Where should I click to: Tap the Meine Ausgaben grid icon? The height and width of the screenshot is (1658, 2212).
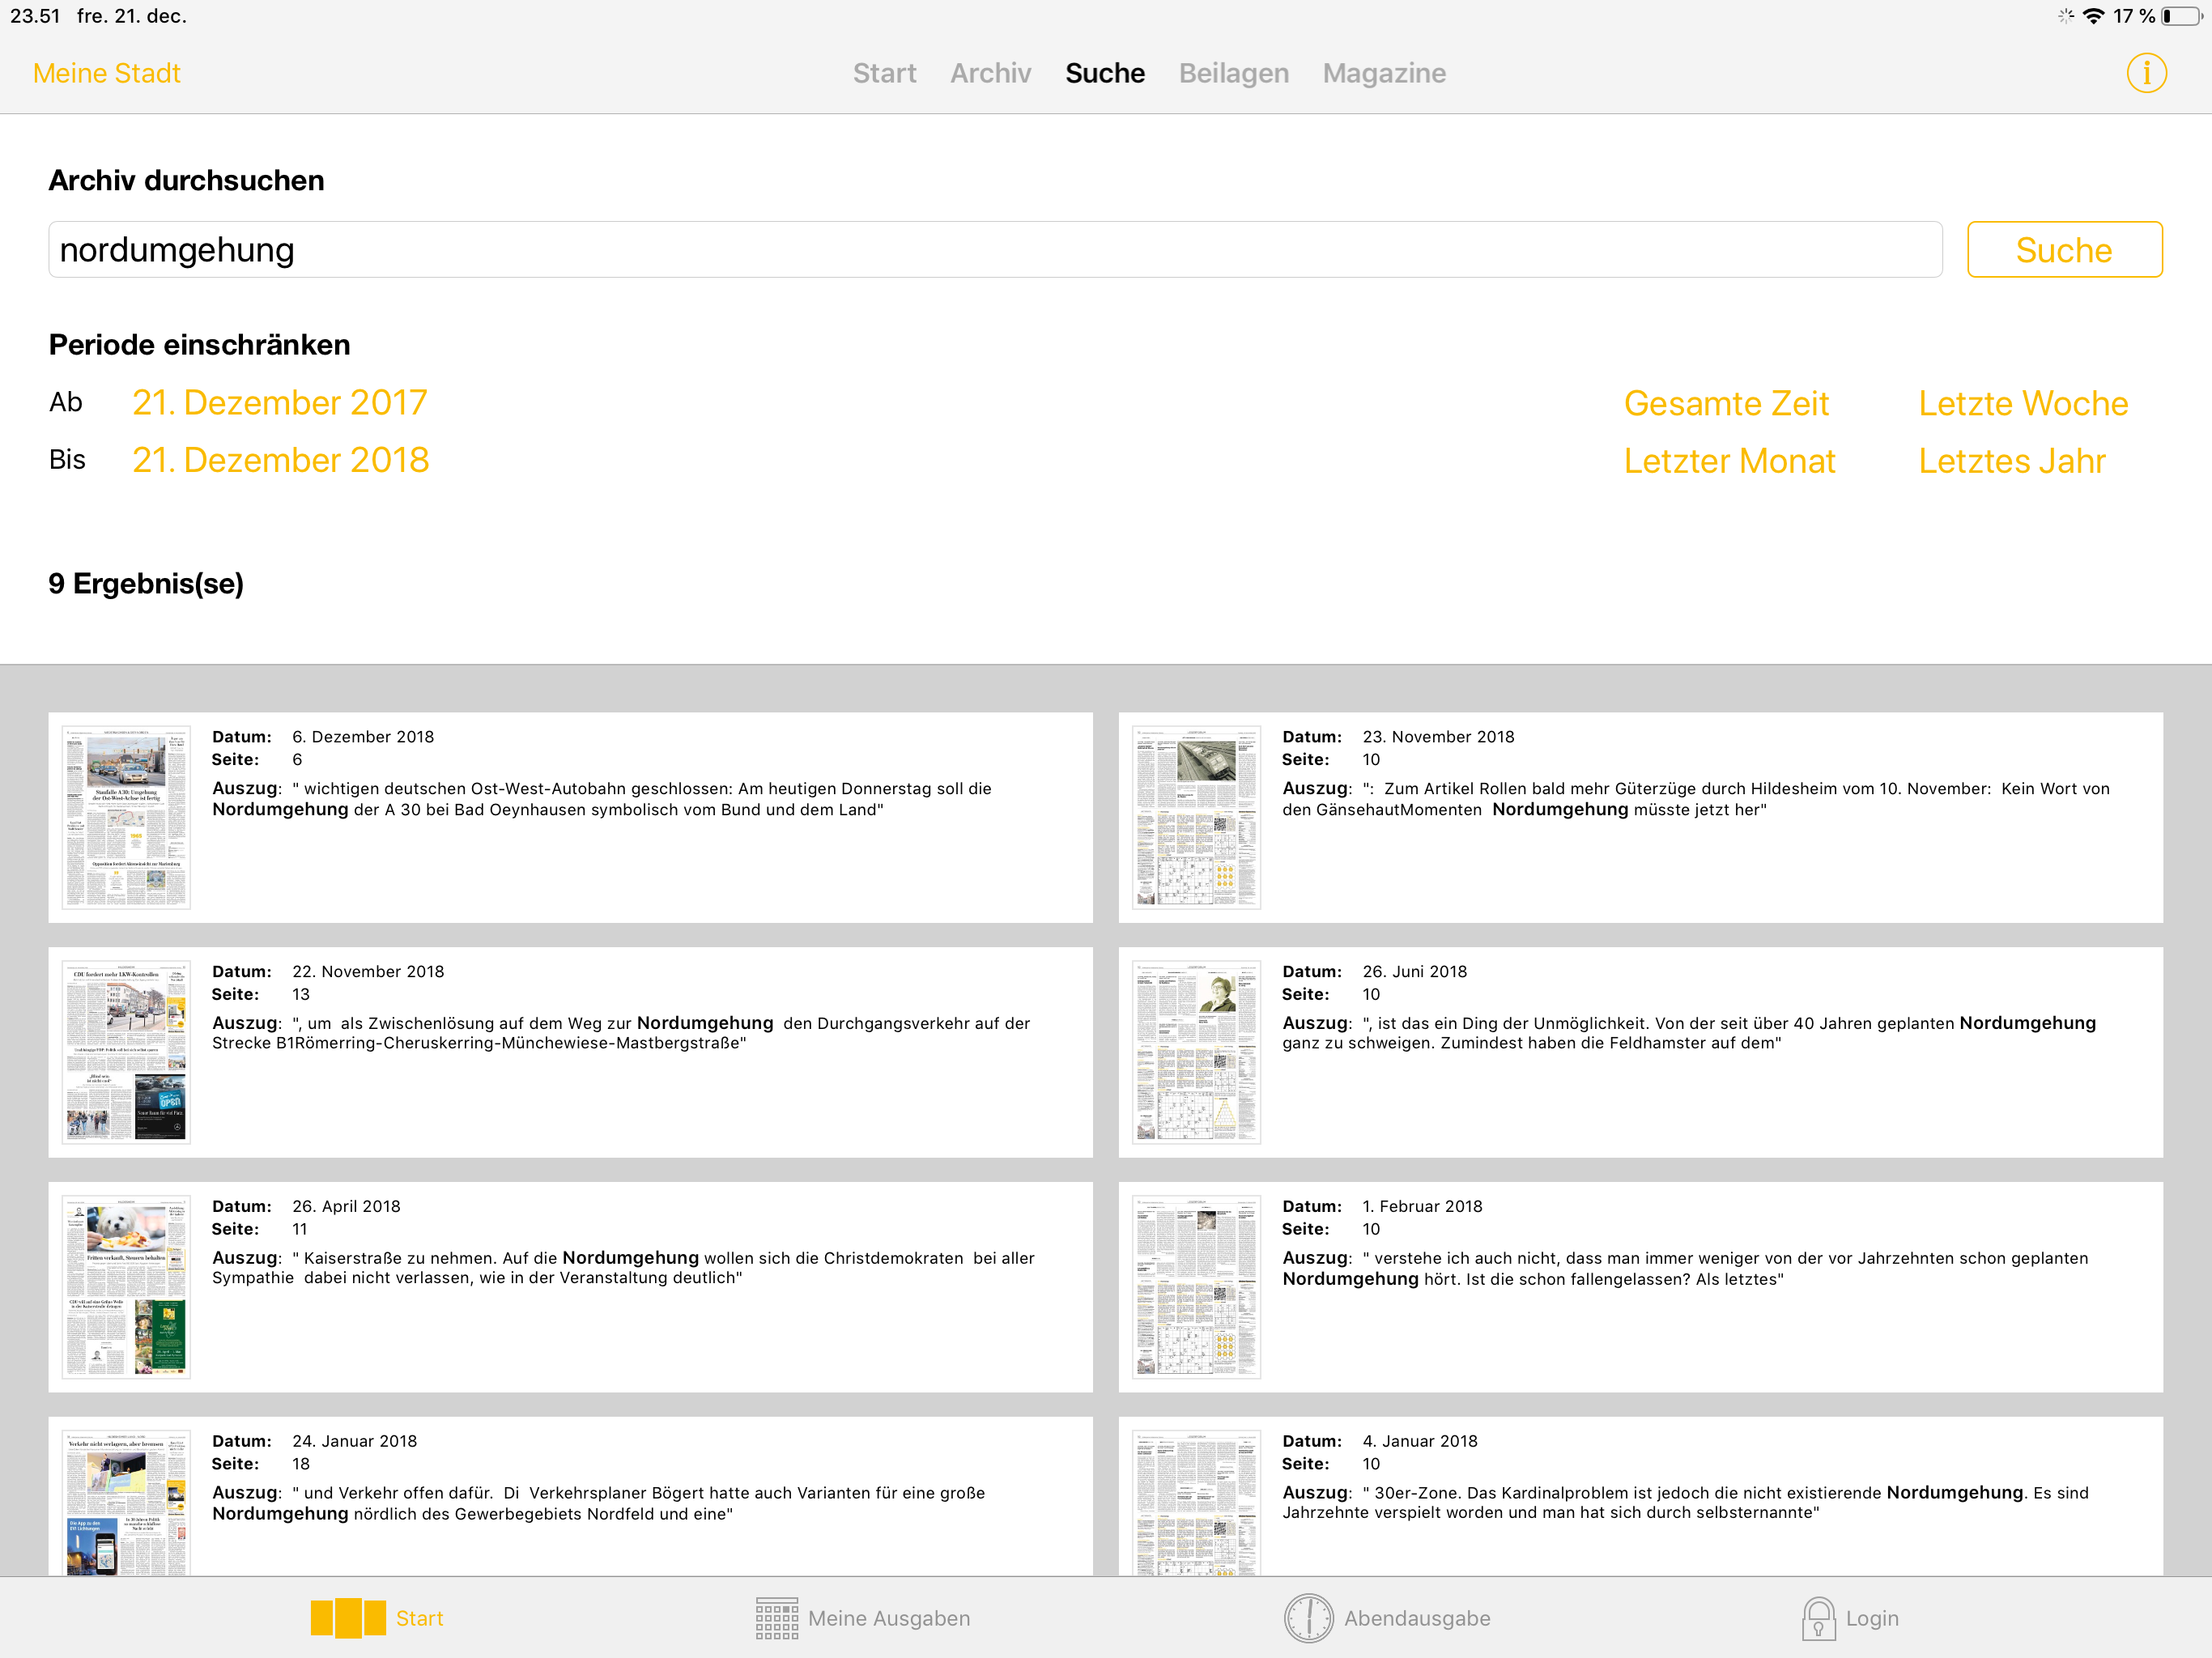point(776,1617)
